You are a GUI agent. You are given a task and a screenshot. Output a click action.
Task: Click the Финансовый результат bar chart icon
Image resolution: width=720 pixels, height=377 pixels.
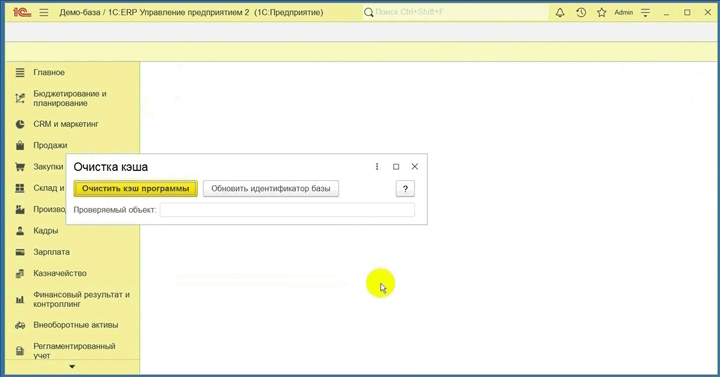[x=20, y=299]
